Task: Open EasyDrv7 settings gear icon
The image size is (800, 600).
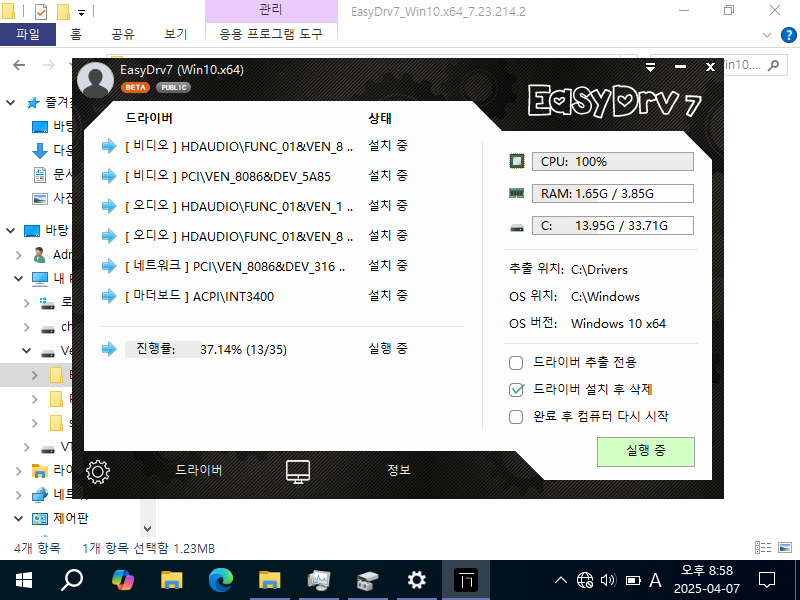Action: pos(98,472)
